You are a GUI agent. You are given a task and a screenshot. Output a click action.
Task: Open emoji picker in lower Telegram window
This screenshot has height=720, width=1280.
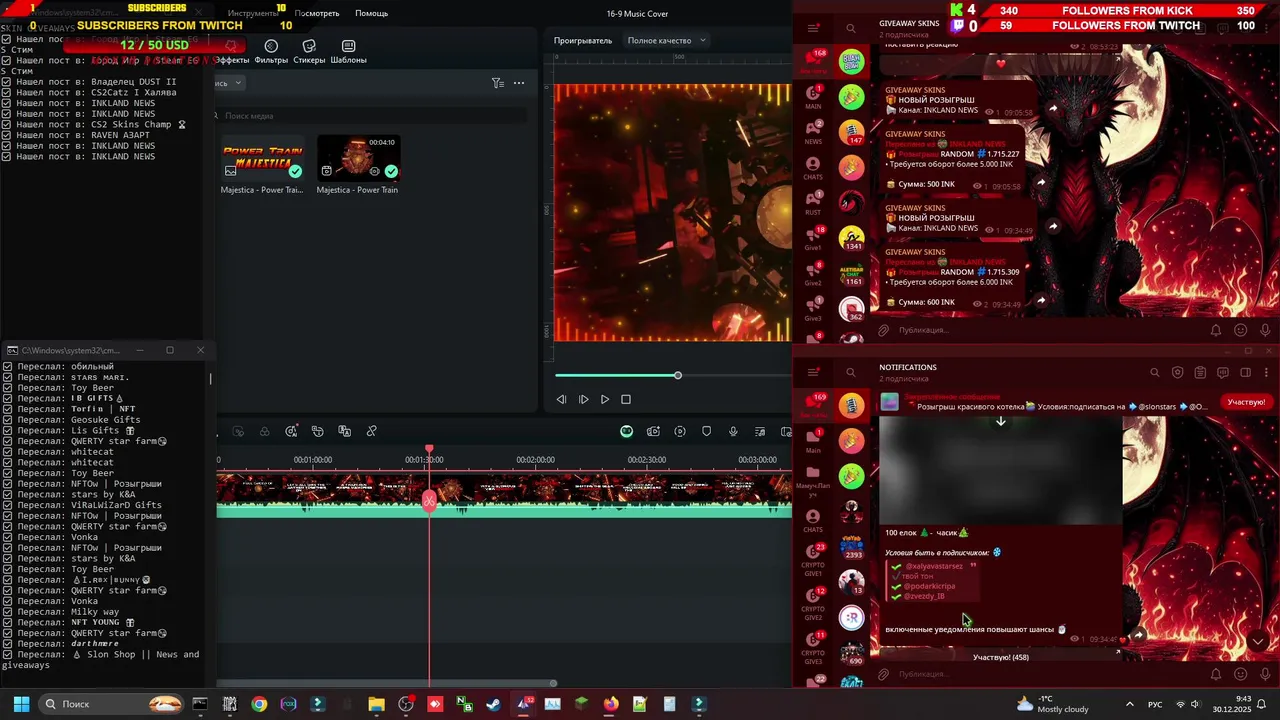pos(1241,674)
